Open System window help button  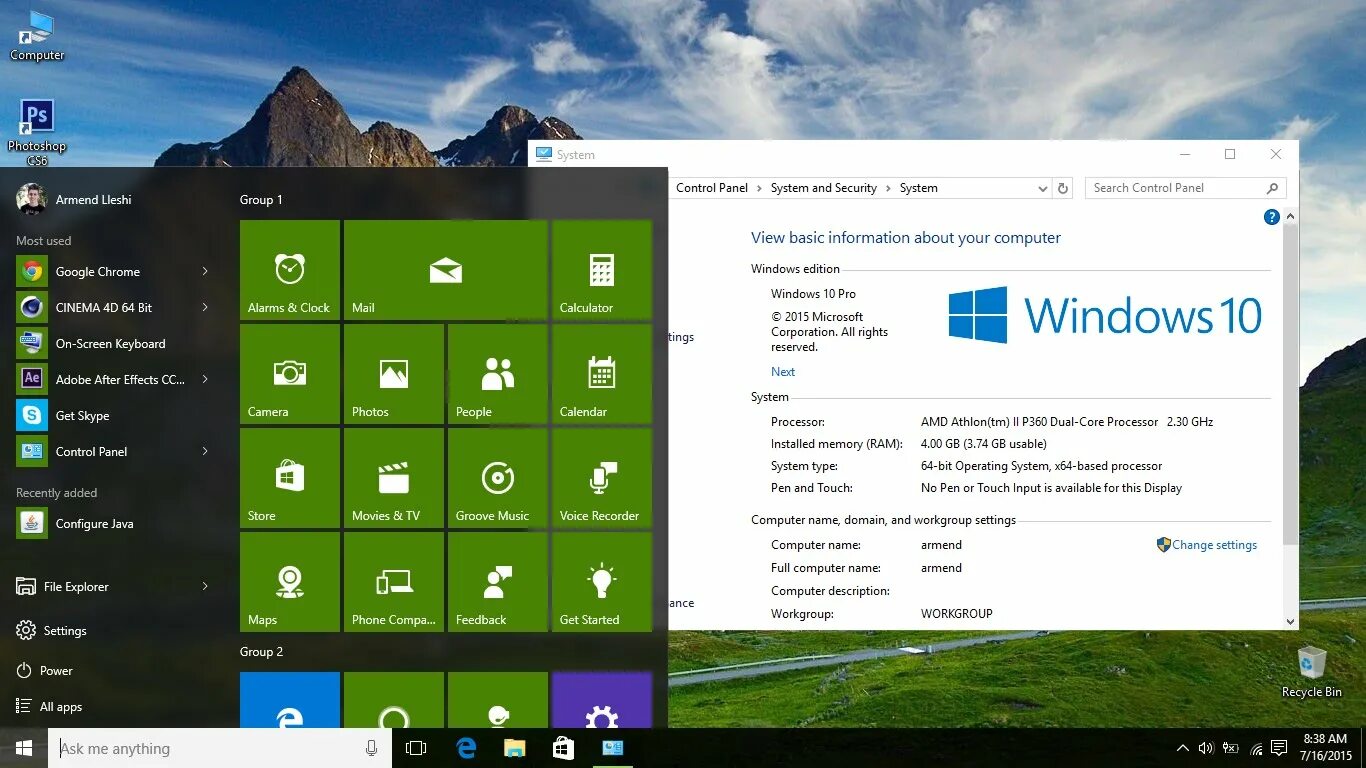point(1271,217)
